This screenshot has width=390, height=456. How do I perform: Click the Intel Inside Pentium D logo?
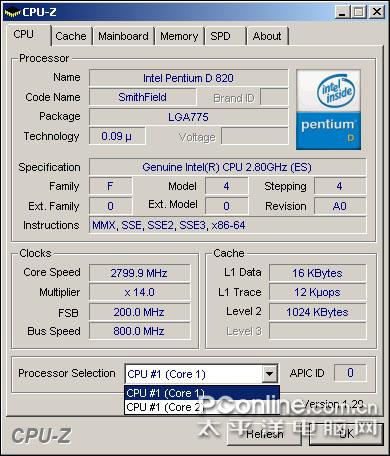328,110
